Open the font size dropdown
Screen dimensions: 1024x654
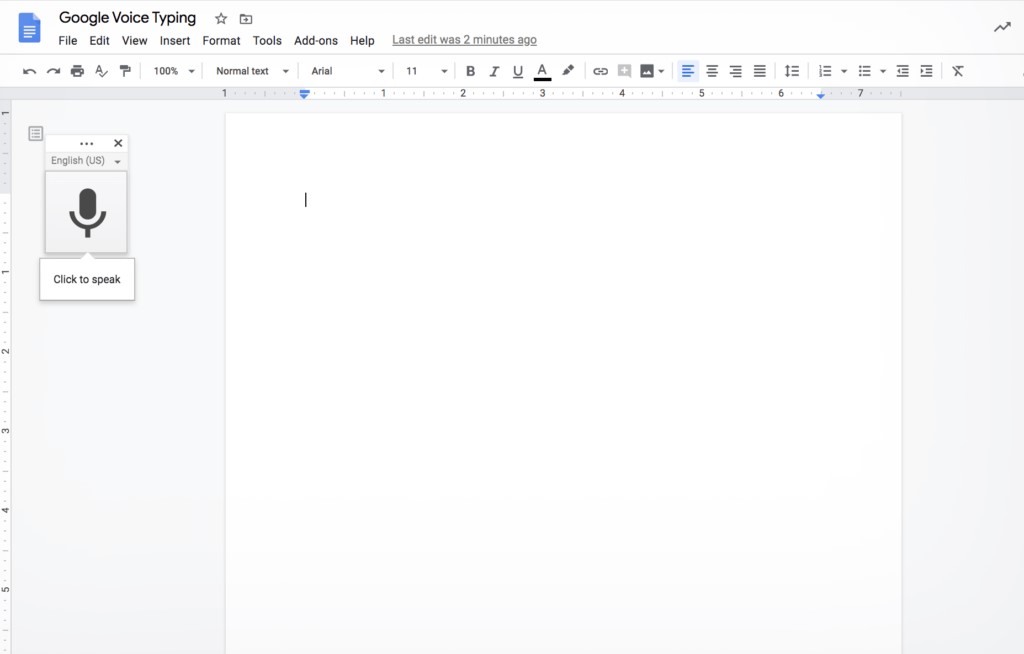[x=424, y=71]
